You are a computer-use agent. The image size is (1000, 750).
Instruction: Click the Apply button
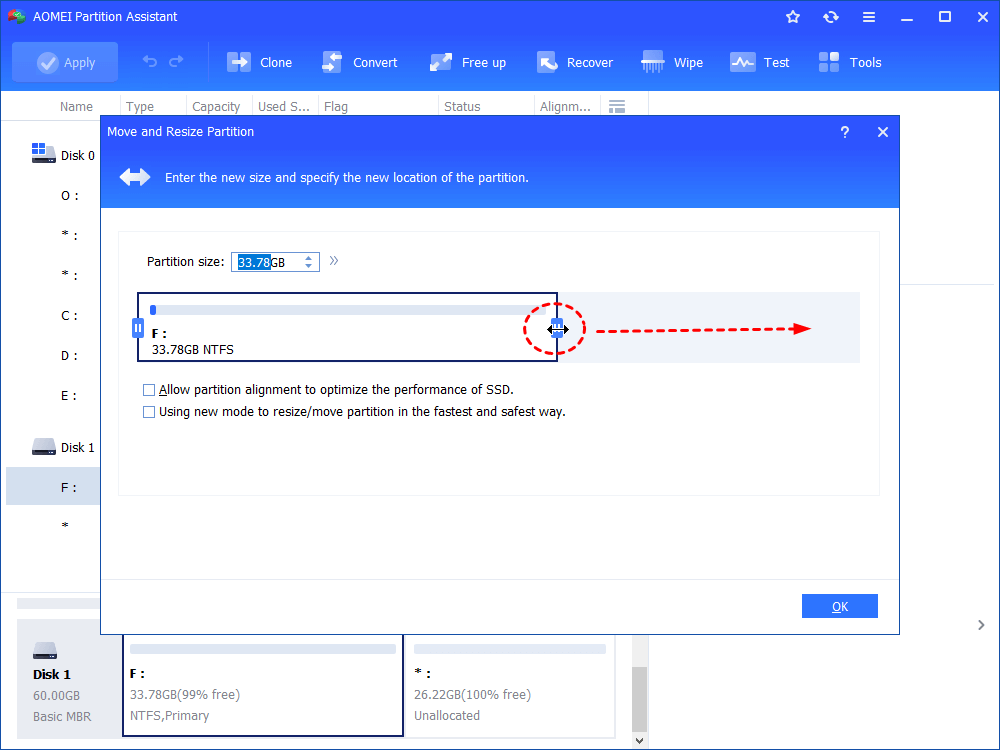(x=64, y=61)
